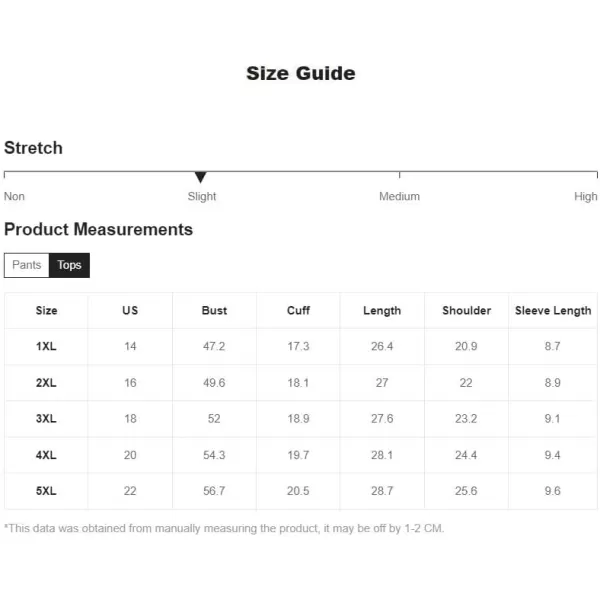The width and height of the screenshot is (600, 600).
Task: Click the Shoulder column header
Action: (466, 310)
